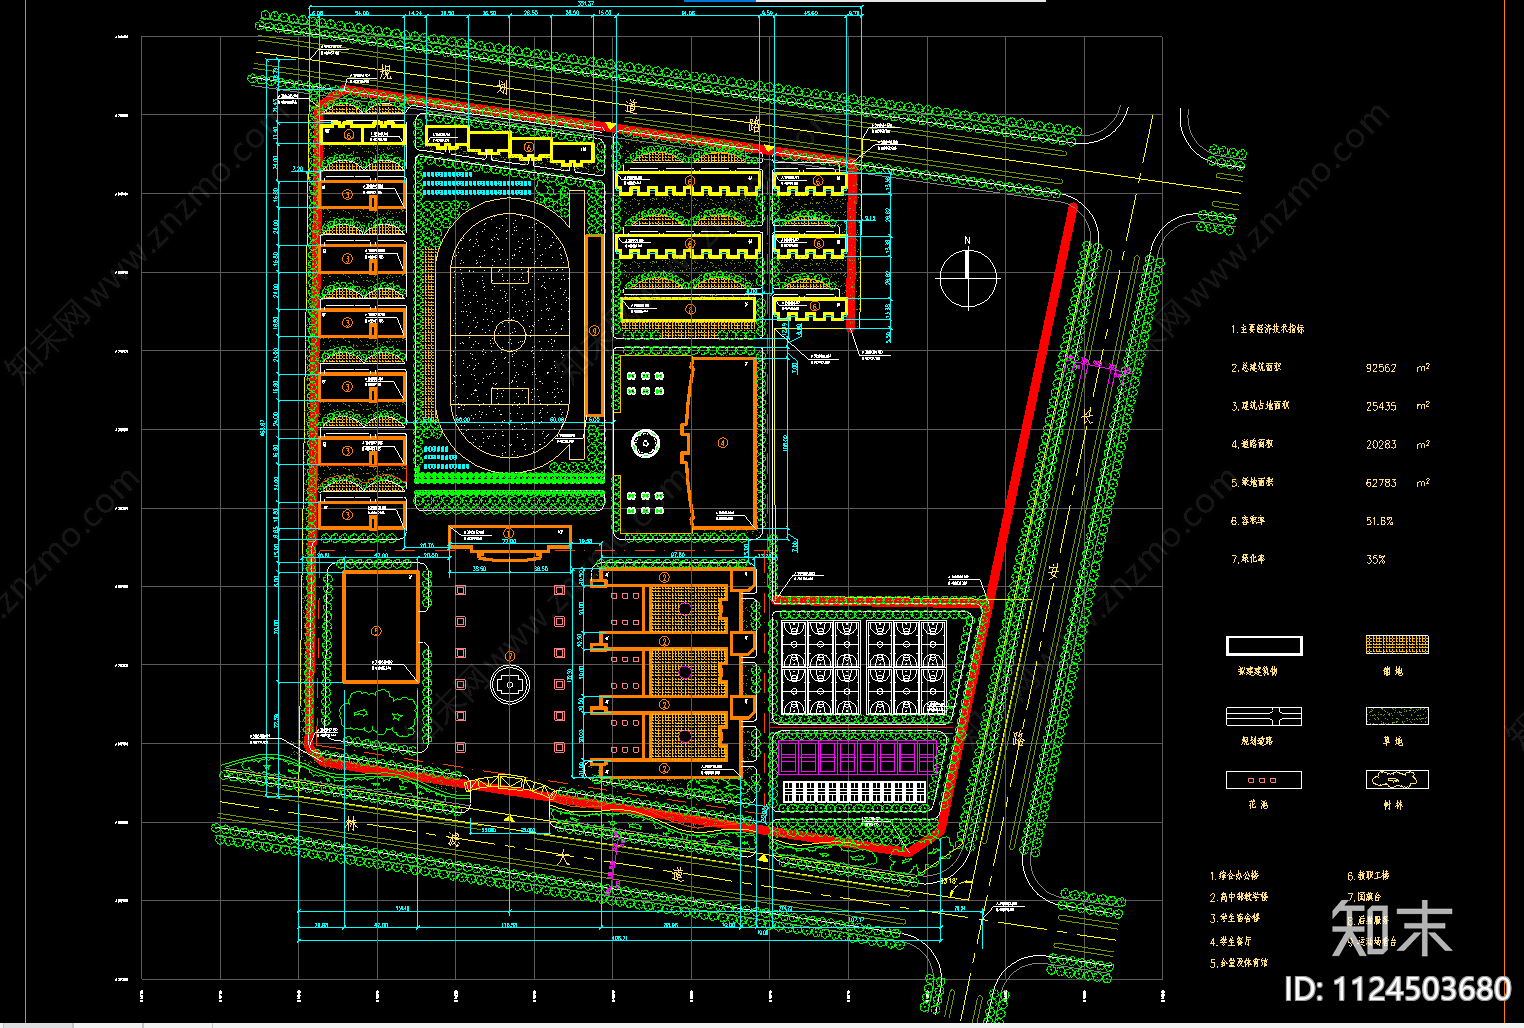Click the circular fountain in the south plaza

510,685
